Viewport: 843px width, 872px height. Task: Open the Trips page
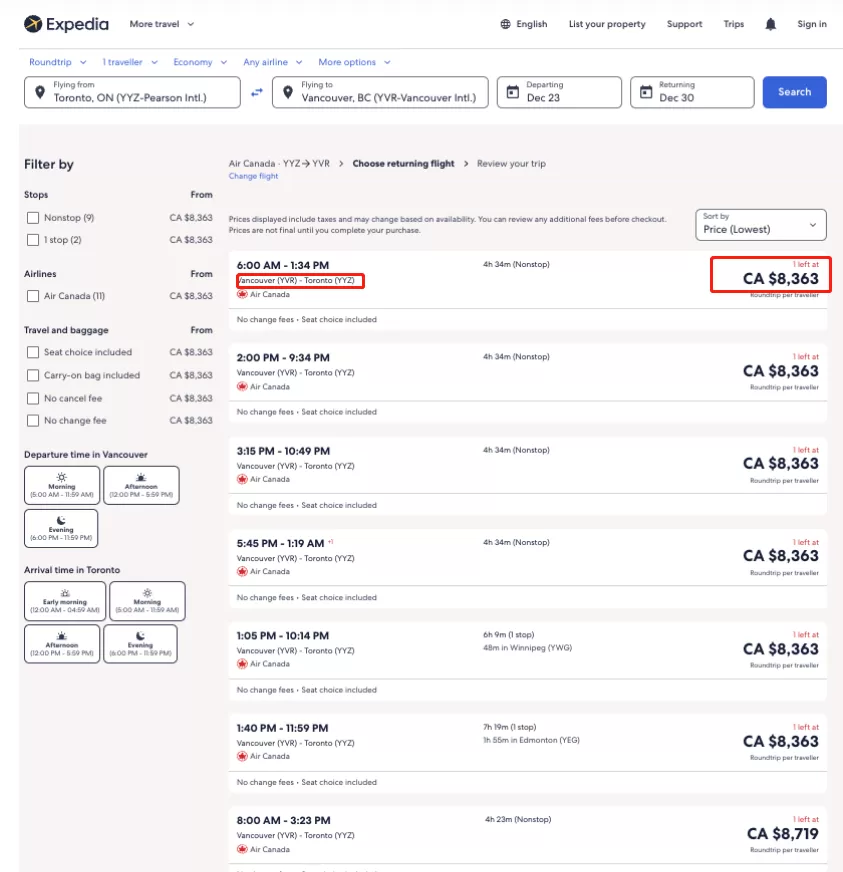pos(733,24)
